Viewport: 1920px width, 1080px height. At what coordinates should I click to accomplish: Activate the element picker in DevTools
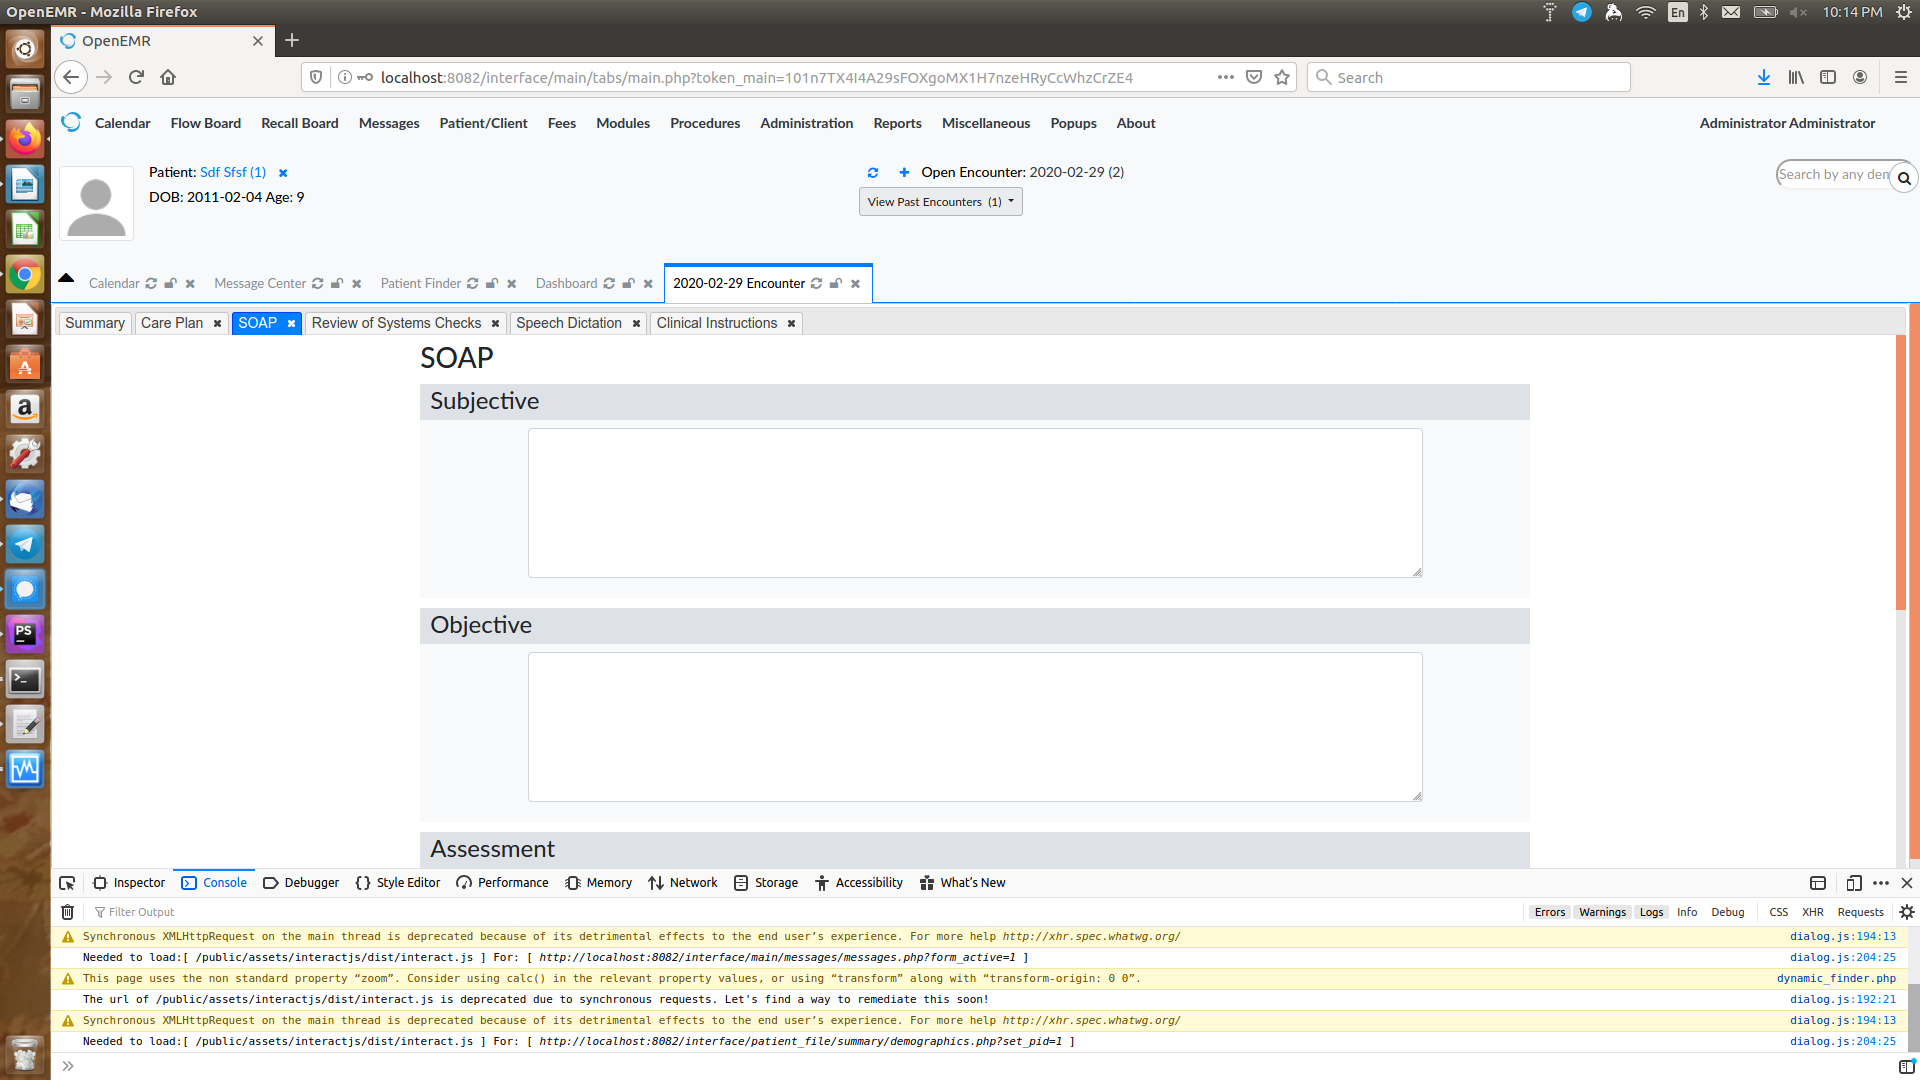(67, 883)
